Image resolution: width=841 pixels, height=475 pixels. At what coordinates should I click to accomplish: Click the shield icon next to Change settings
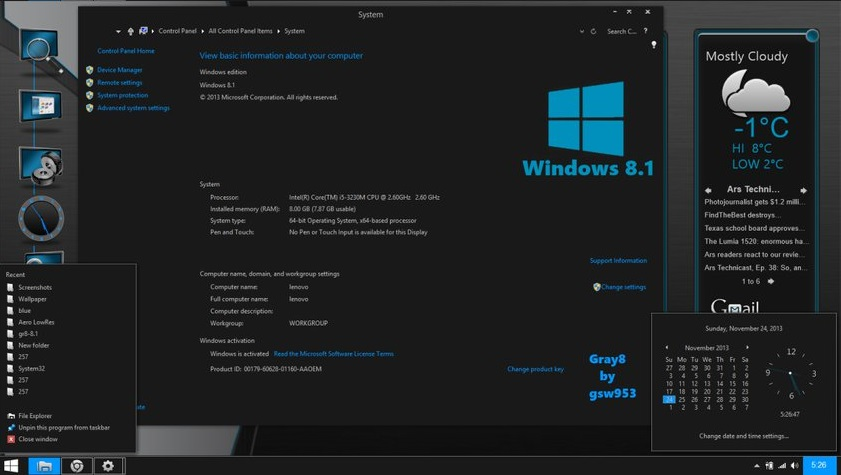(x=596, y=287)
